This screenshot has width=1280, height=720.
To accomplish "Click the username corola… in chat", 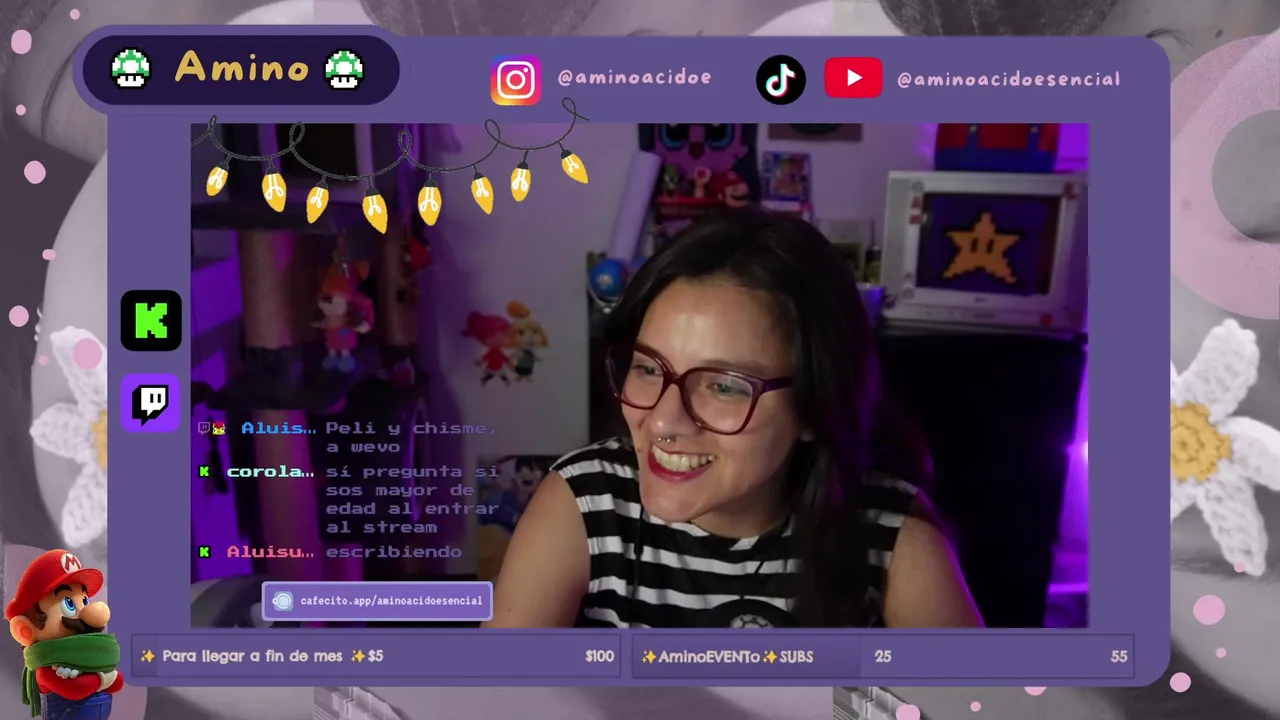I will (x=270, y=472).
